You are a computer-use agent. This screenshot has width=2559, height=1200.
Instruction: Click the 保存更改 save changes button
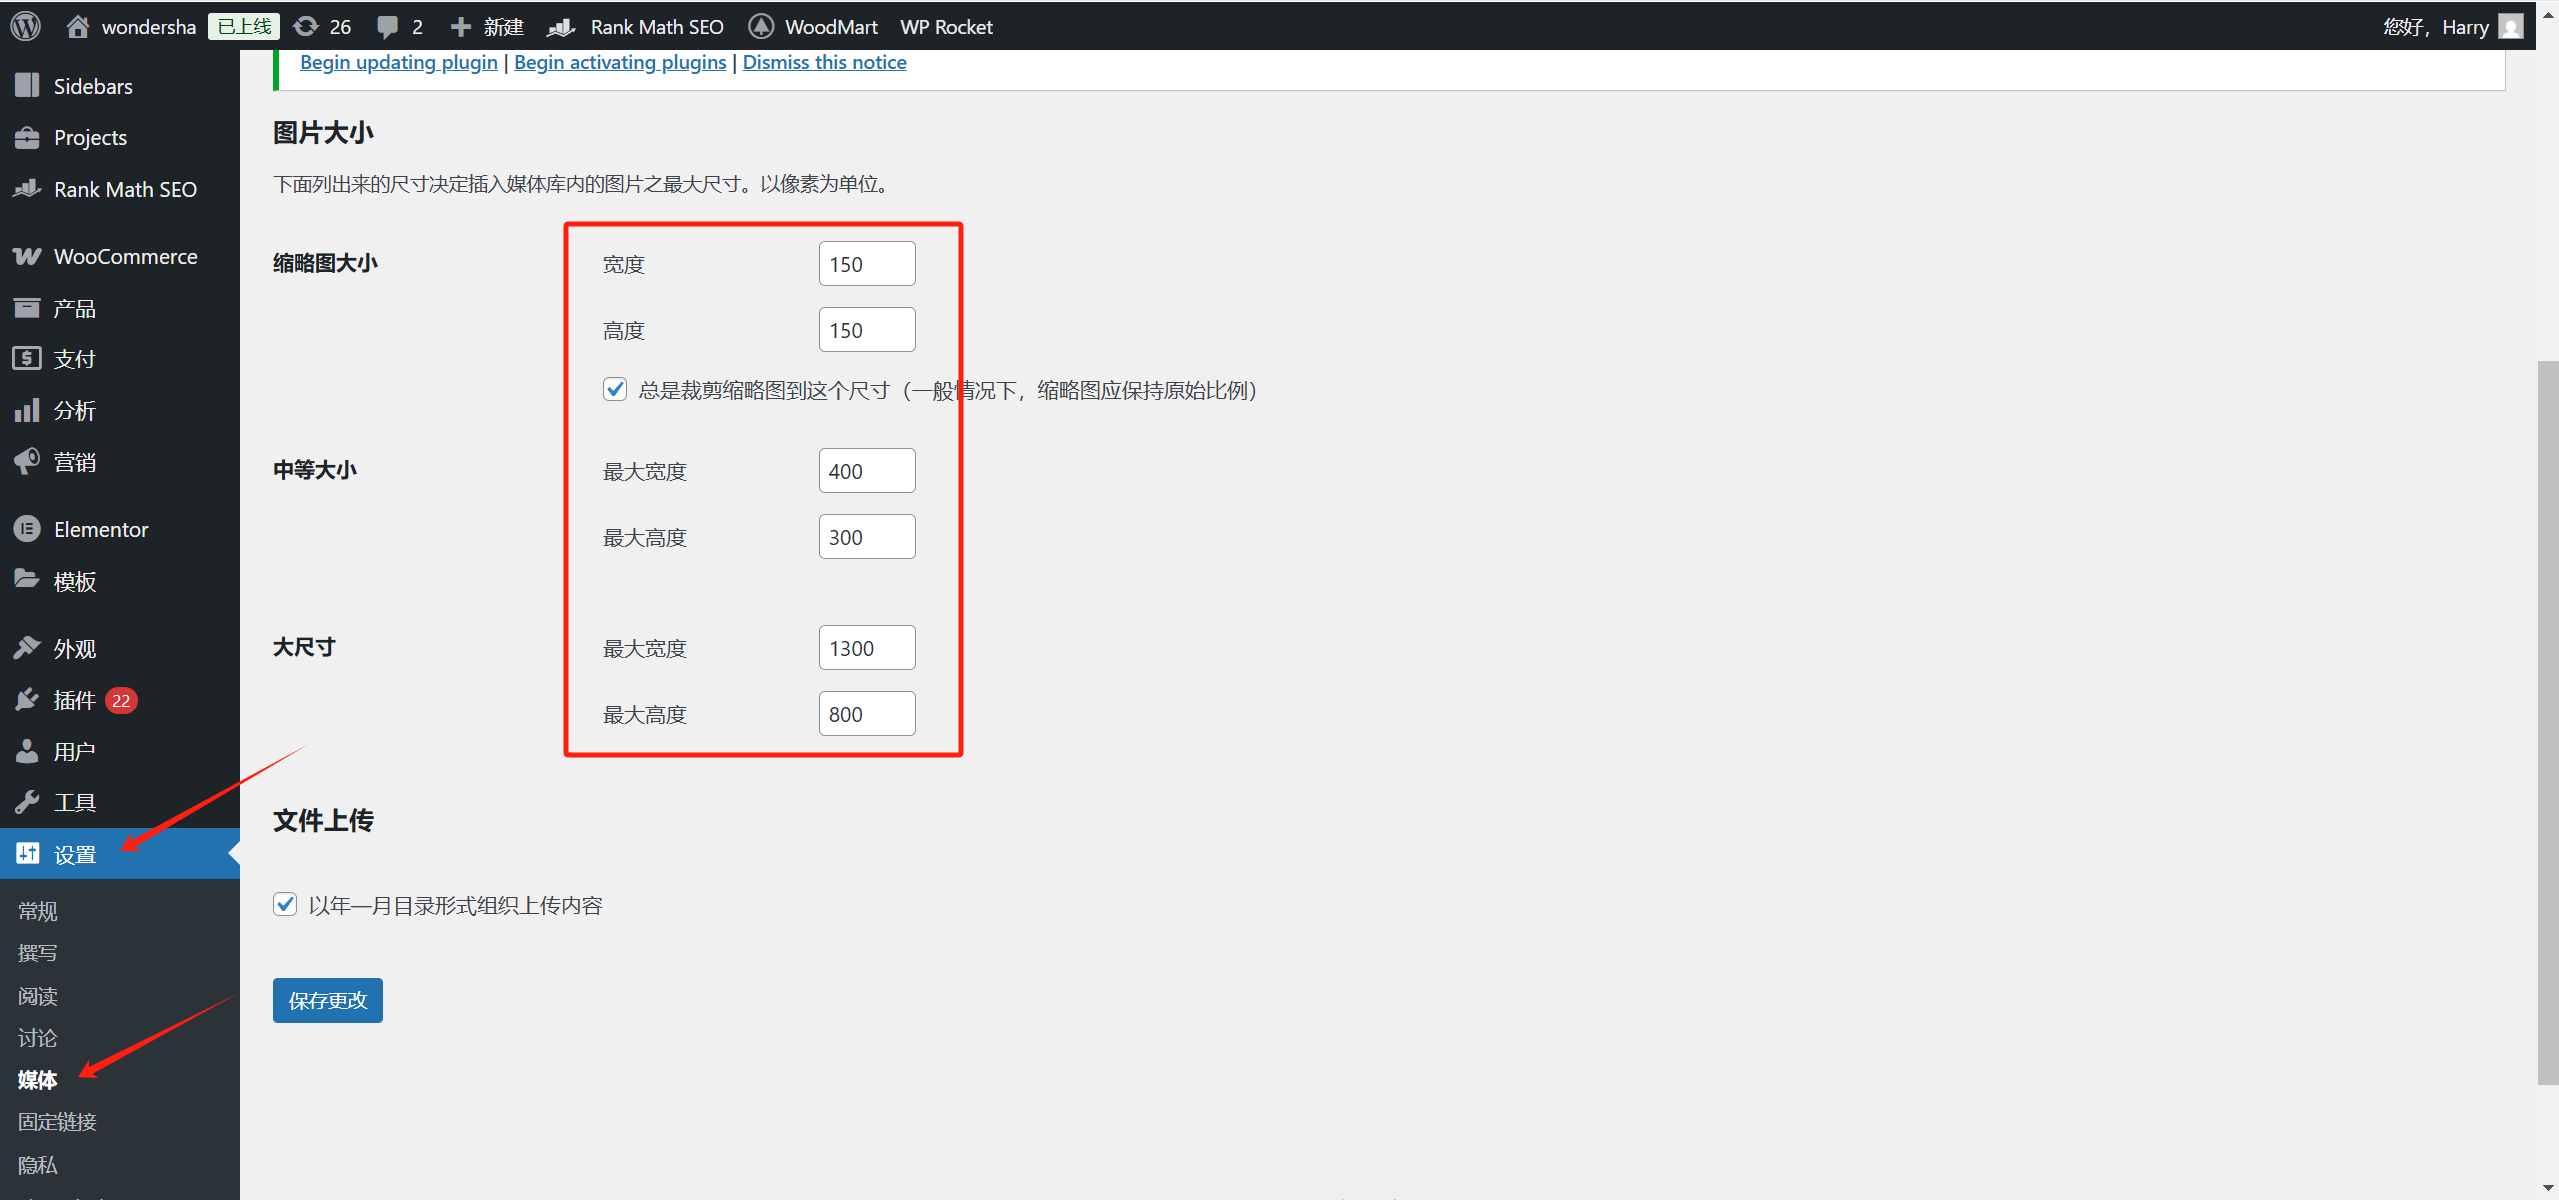point(327,1000)
